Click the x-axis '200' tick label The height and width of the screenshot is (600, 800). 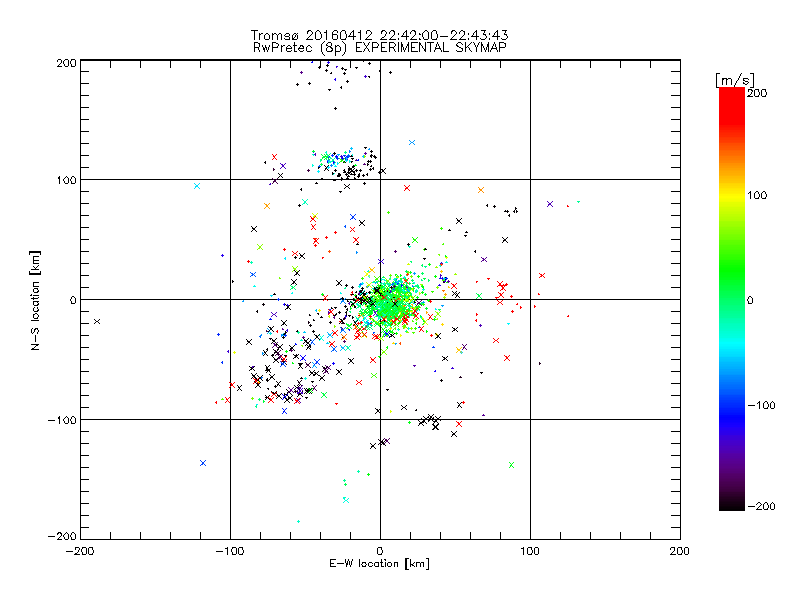click(680, 551)
